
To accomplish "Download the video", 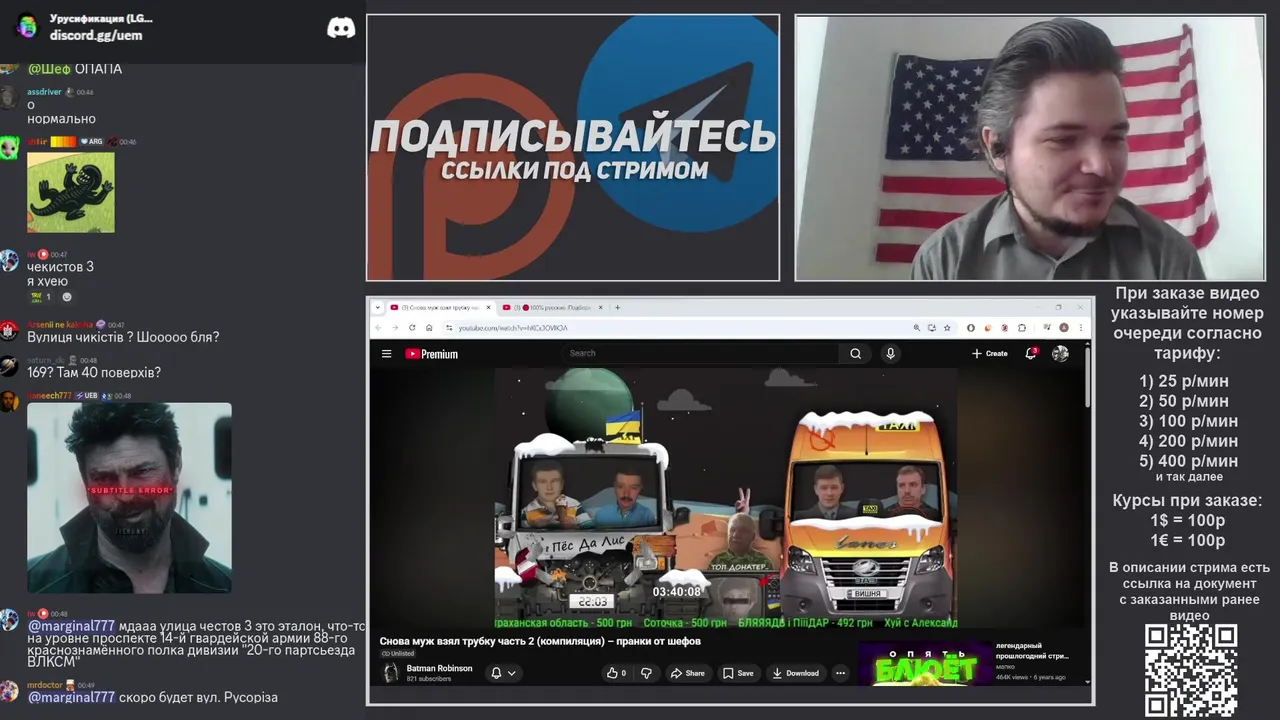I will [x=796, y=673].
